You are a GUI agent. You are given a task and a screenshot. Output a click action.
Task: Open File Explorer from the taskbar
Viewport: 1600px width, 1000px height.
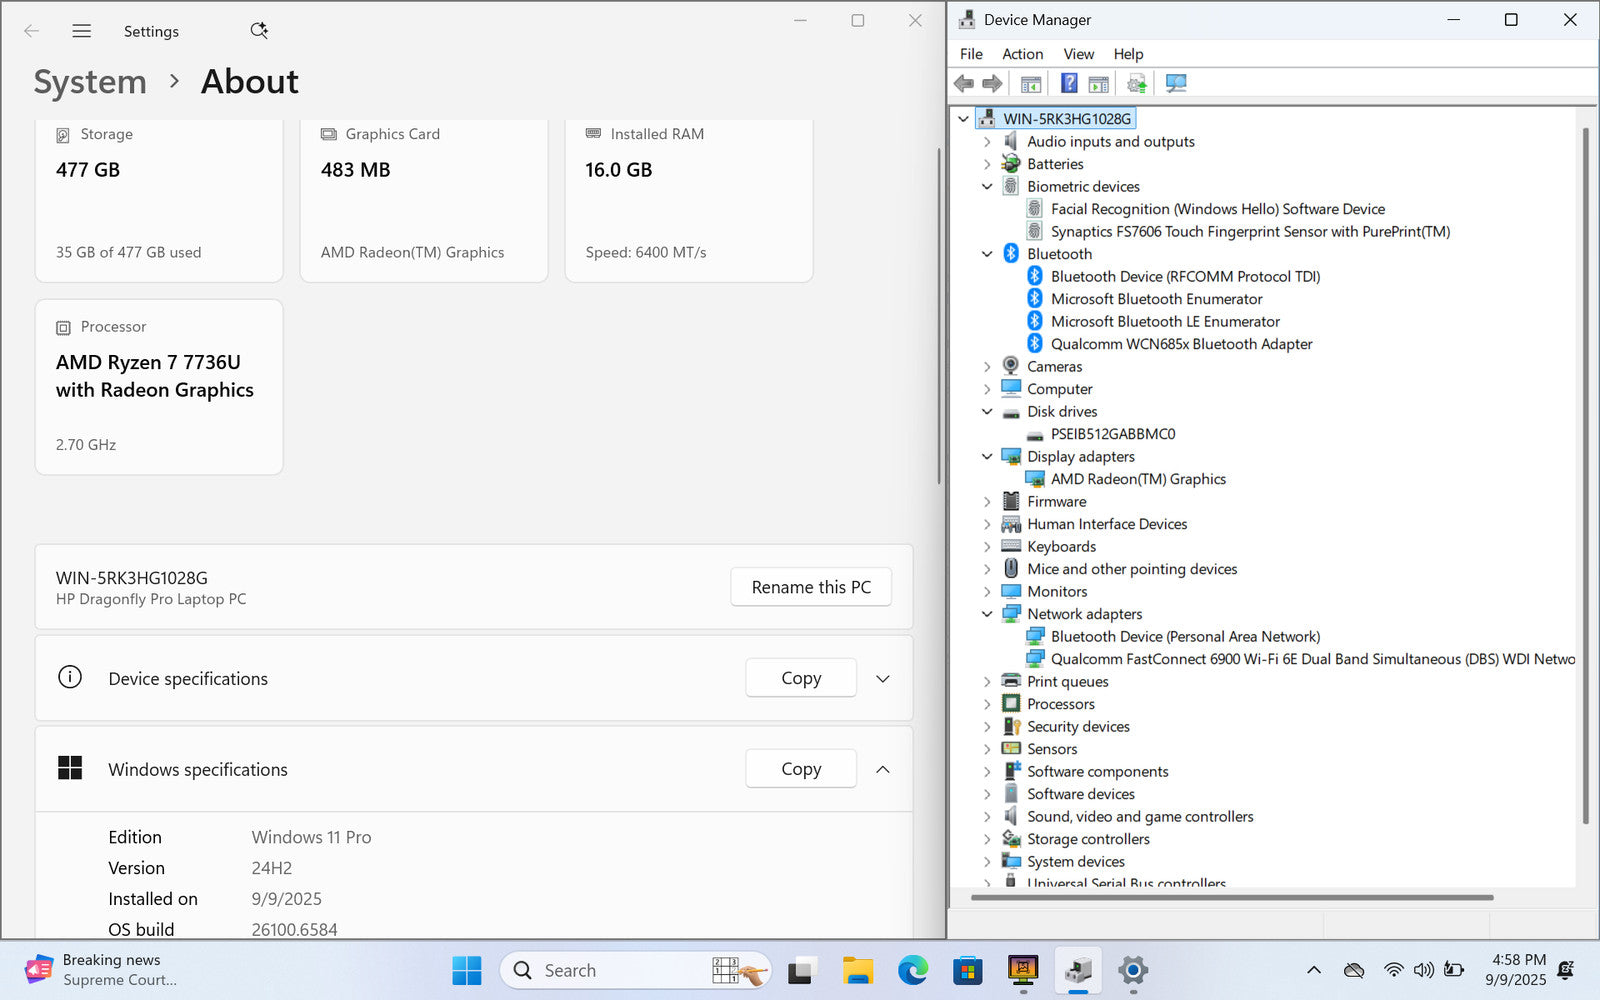point(857,970)
